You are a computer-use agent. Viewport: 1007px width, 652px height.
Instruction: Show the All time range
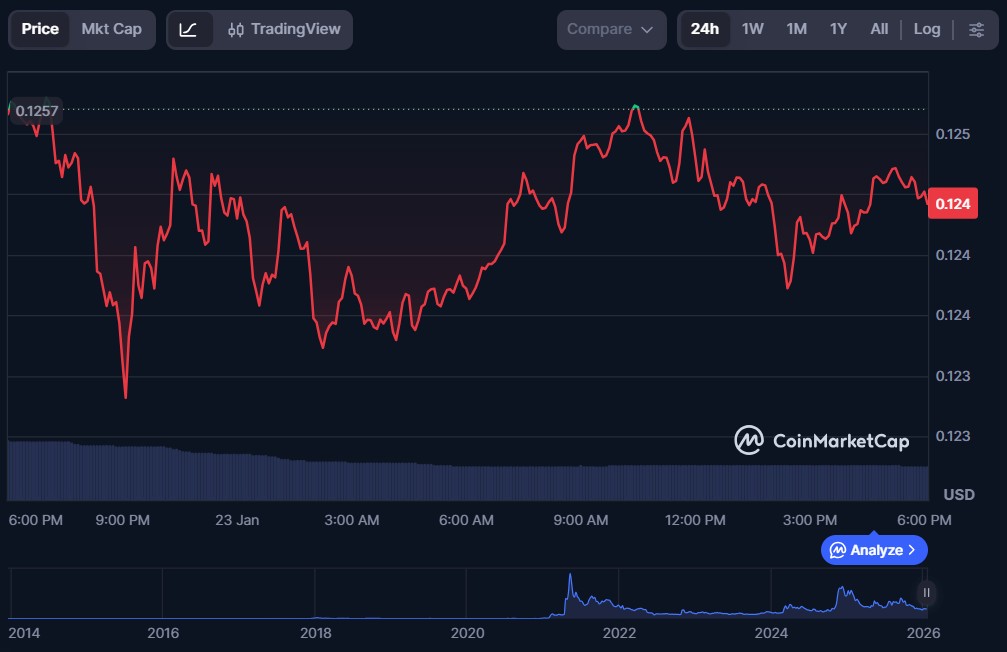(879, 29)
